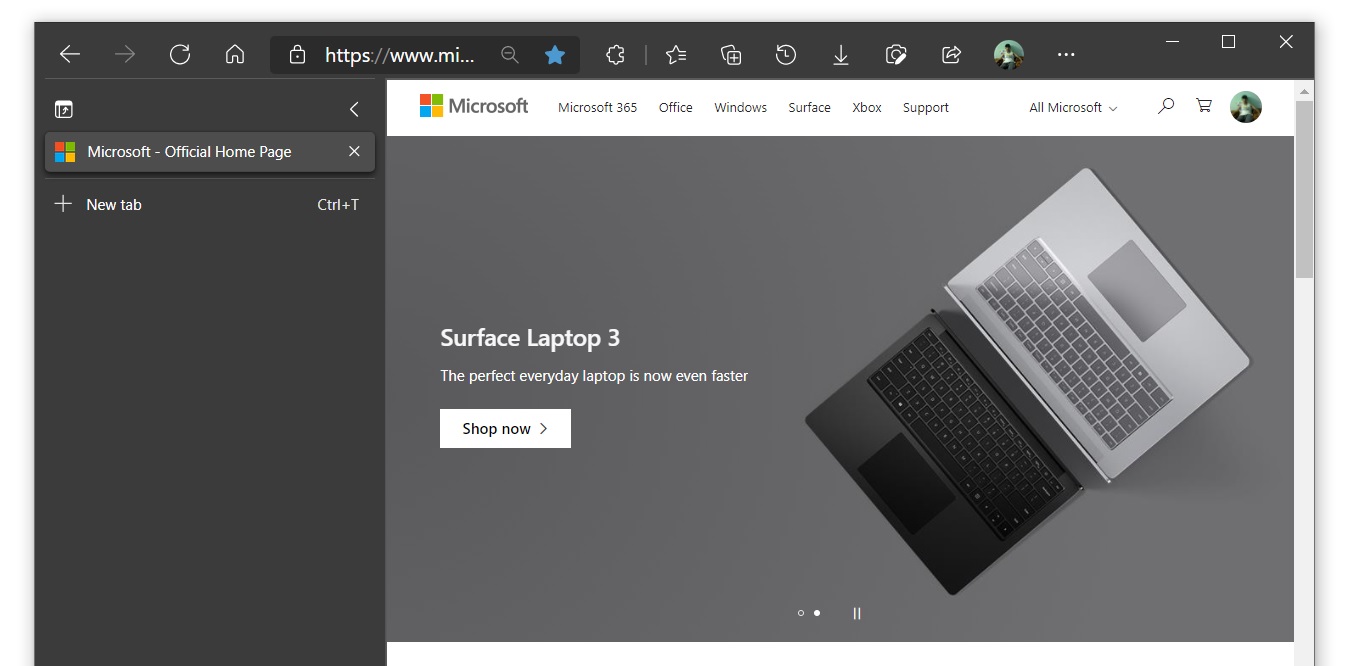The height and width of the screenshot is (666, 1356).
Task: Click the Share icon in toolbar
Action: [952, 55]
